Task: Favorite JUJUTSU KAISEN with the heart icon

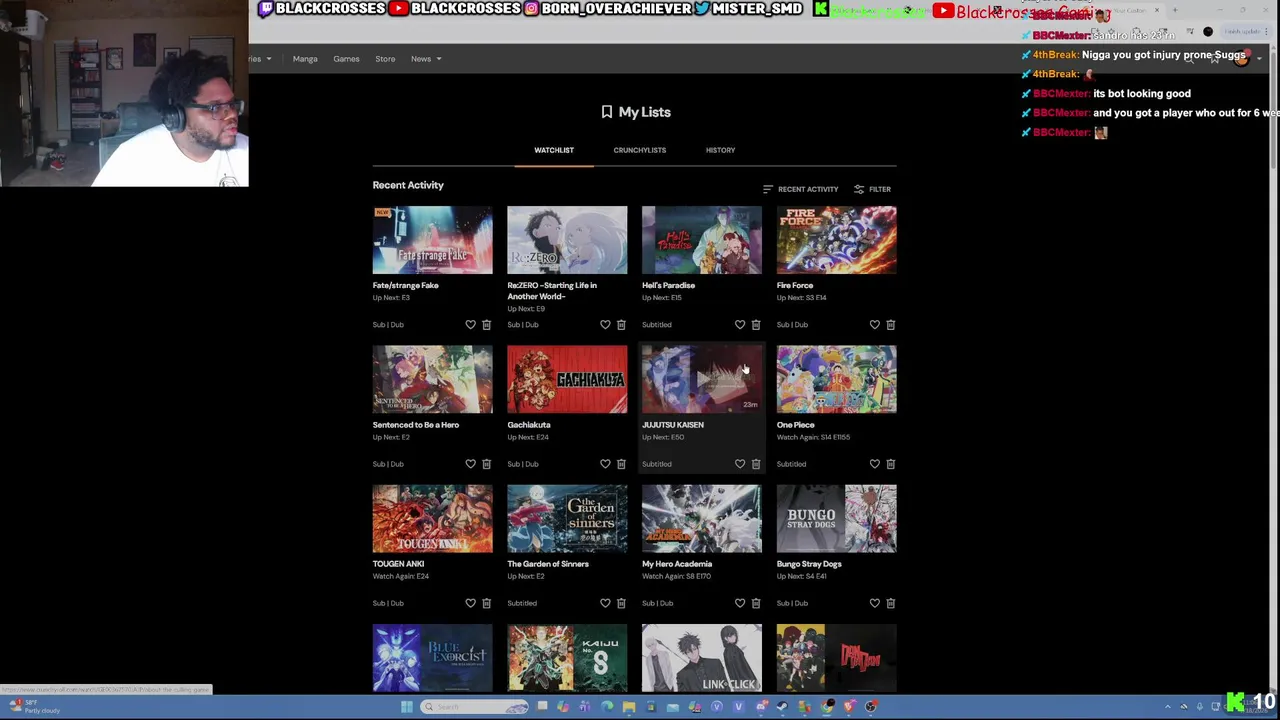Action: point(740,464)
